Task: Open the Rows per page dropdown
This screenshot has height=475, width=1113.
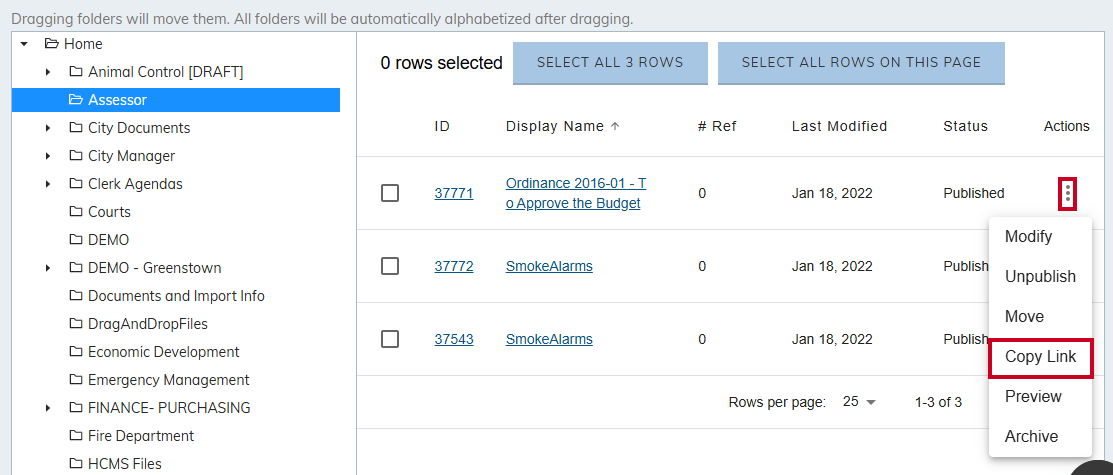Action: pos(860,402)
